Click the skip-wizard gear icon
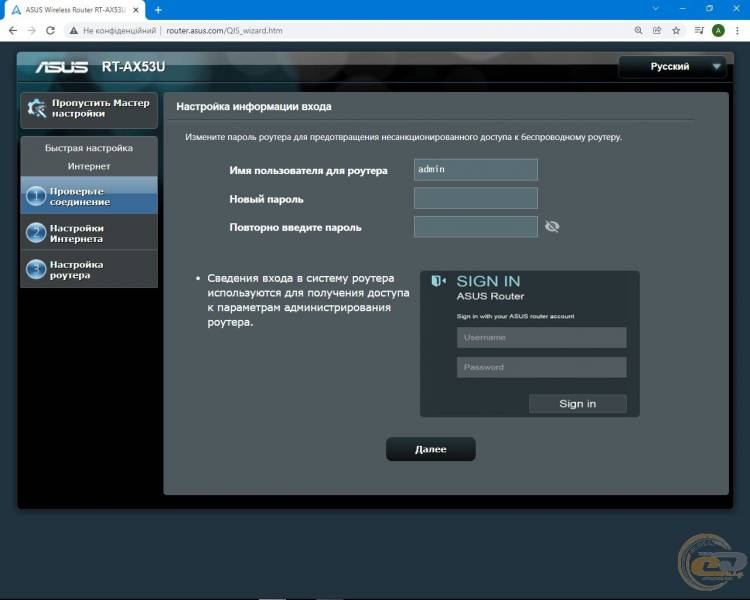 point(36,108)
